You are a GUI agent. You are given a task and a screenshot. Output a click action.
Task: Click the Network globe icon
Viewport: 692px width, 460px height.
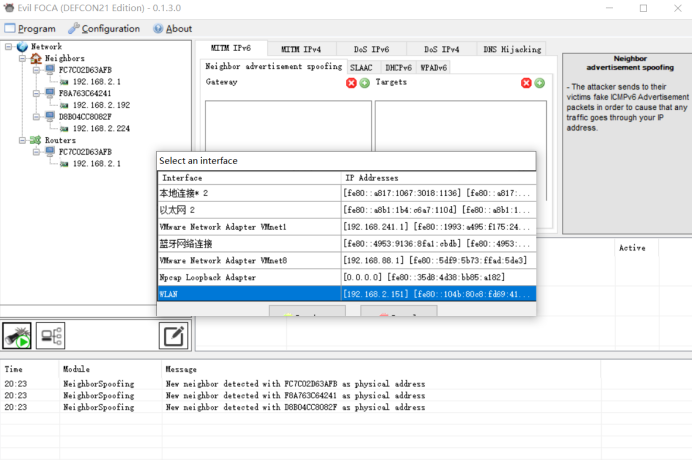tap(22, 46)
